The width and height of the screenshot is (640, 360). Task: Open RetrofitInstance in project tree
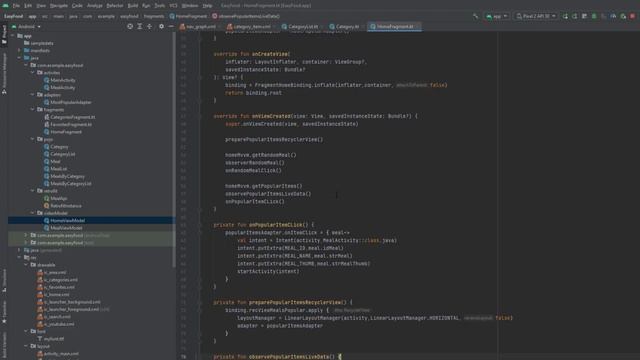[63, 206]
